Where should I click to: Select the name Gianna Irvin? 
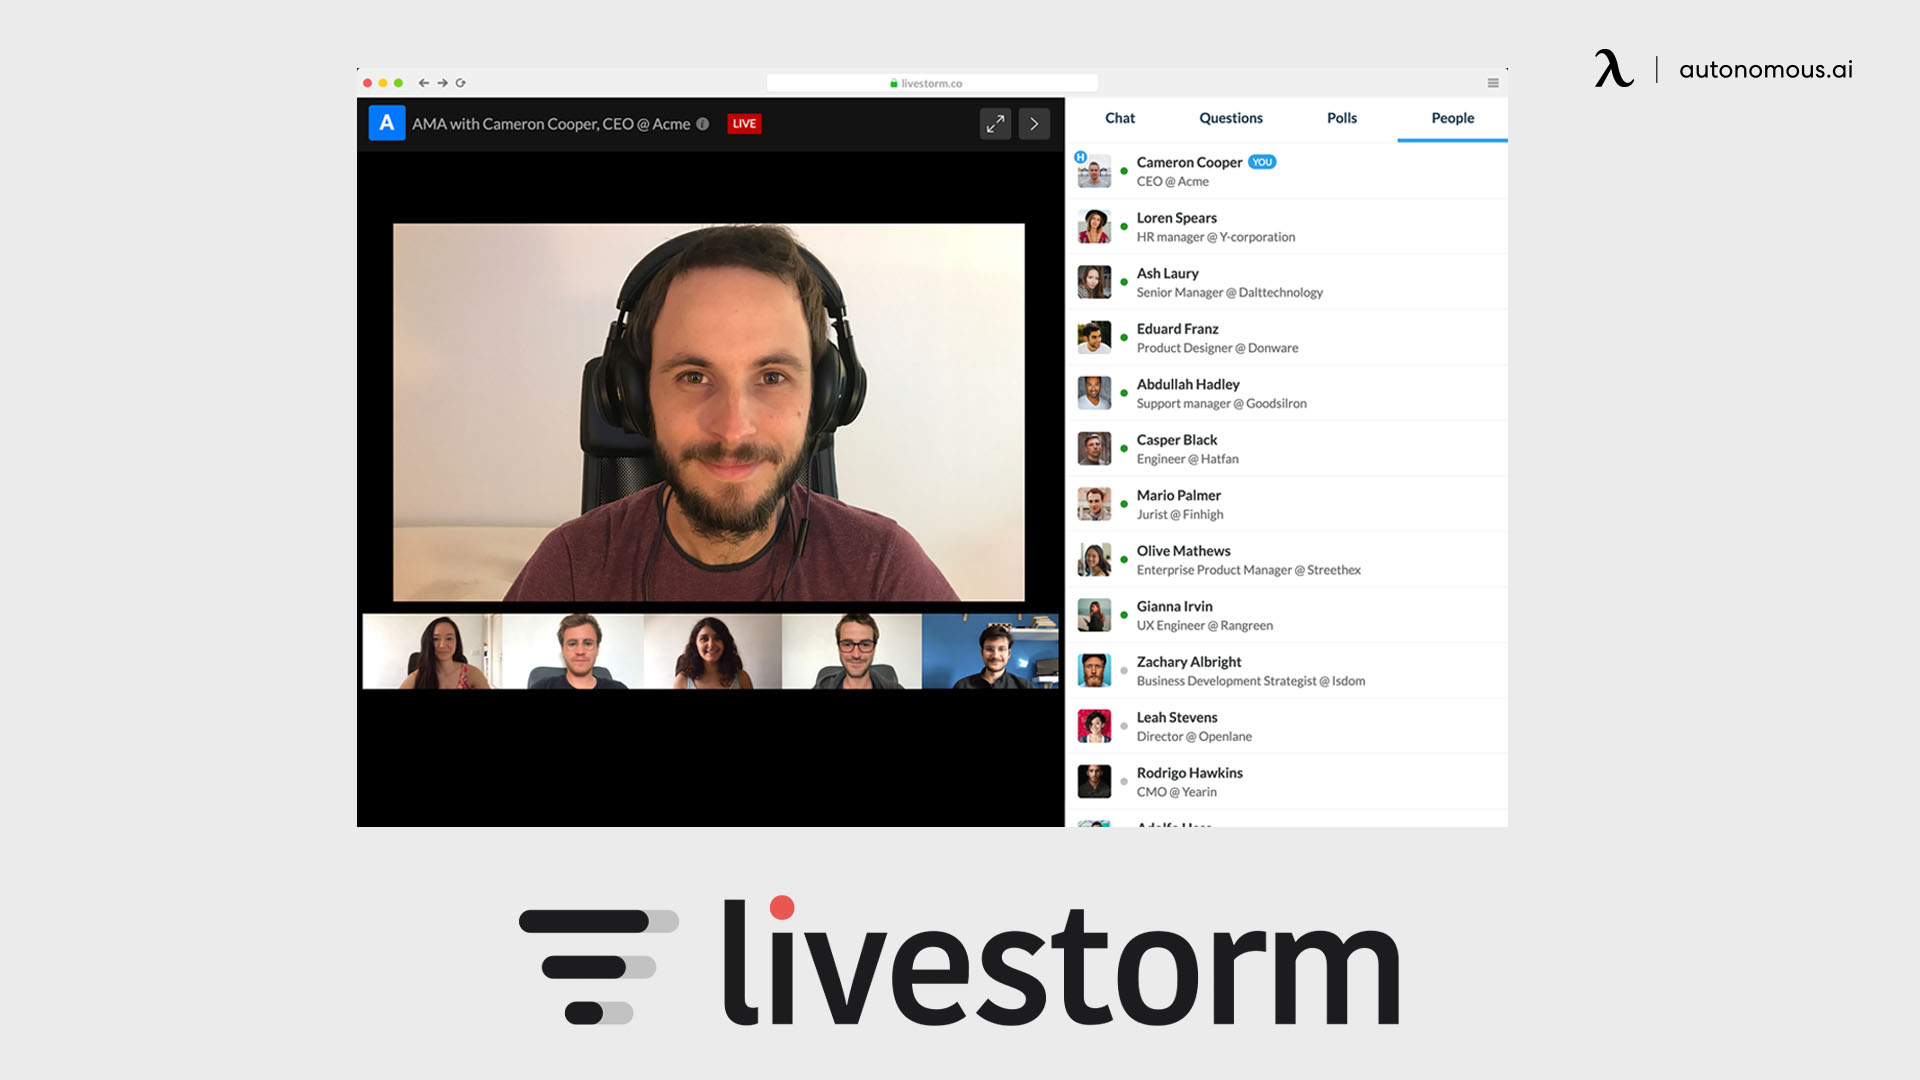(x=1174, y=606)
